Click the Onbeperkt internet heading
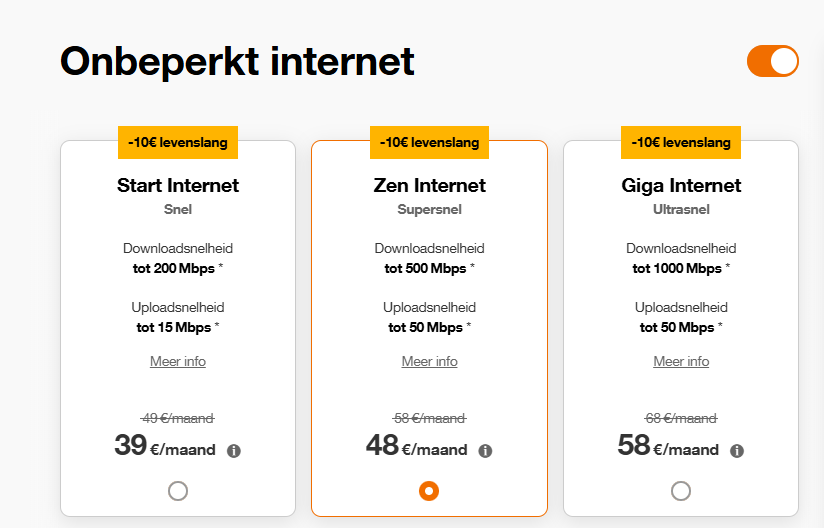Viewport: 824px width, 528px height. coord(237,61)
